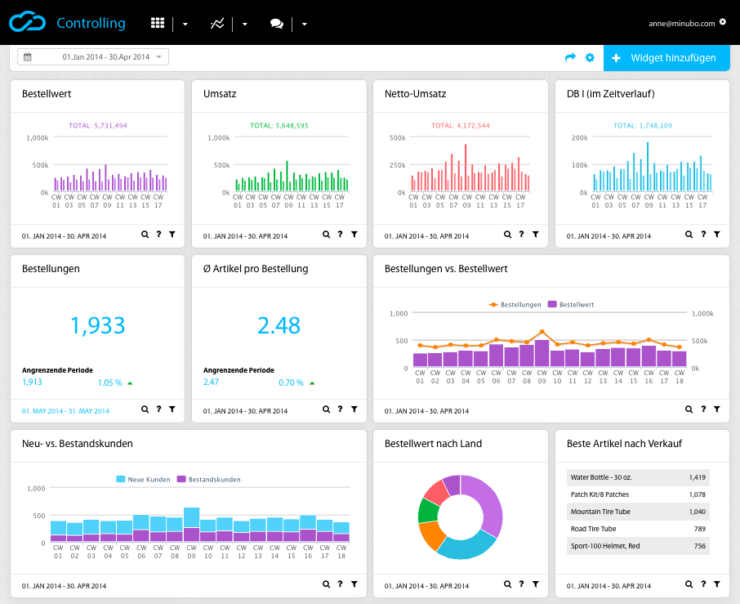The height and width of the screenshot is (604, 740).
Task: Open the date range selector 01.Jan 2014 - 30.Apr 2014
Action: click(93, 57)
